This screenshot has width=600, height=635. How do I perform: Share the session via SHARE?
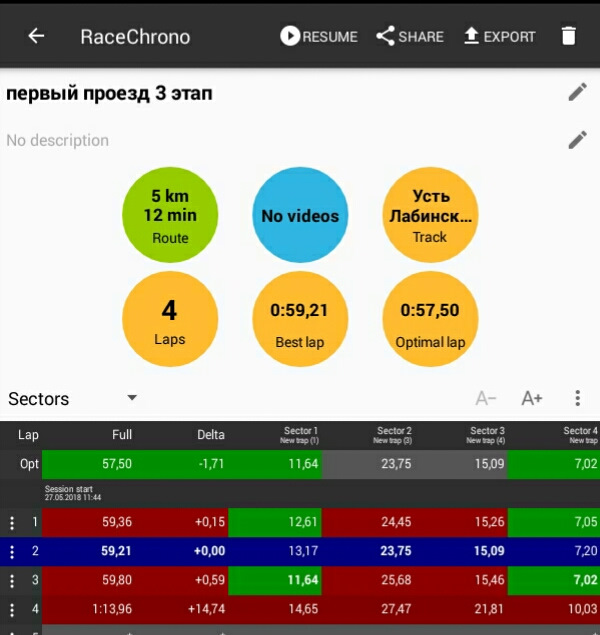pos(410,36)
